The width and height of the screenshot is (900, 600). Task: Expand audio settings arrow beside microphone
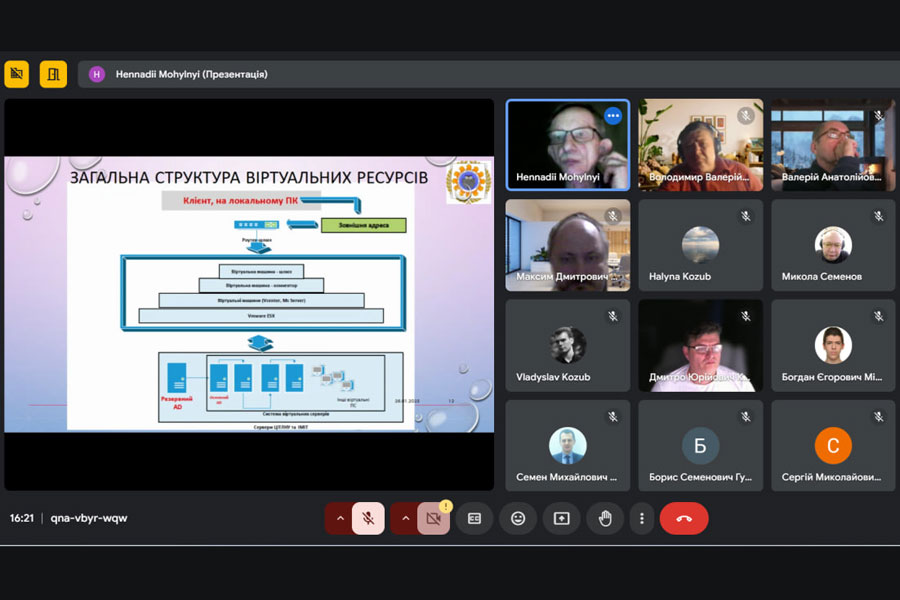339,518
